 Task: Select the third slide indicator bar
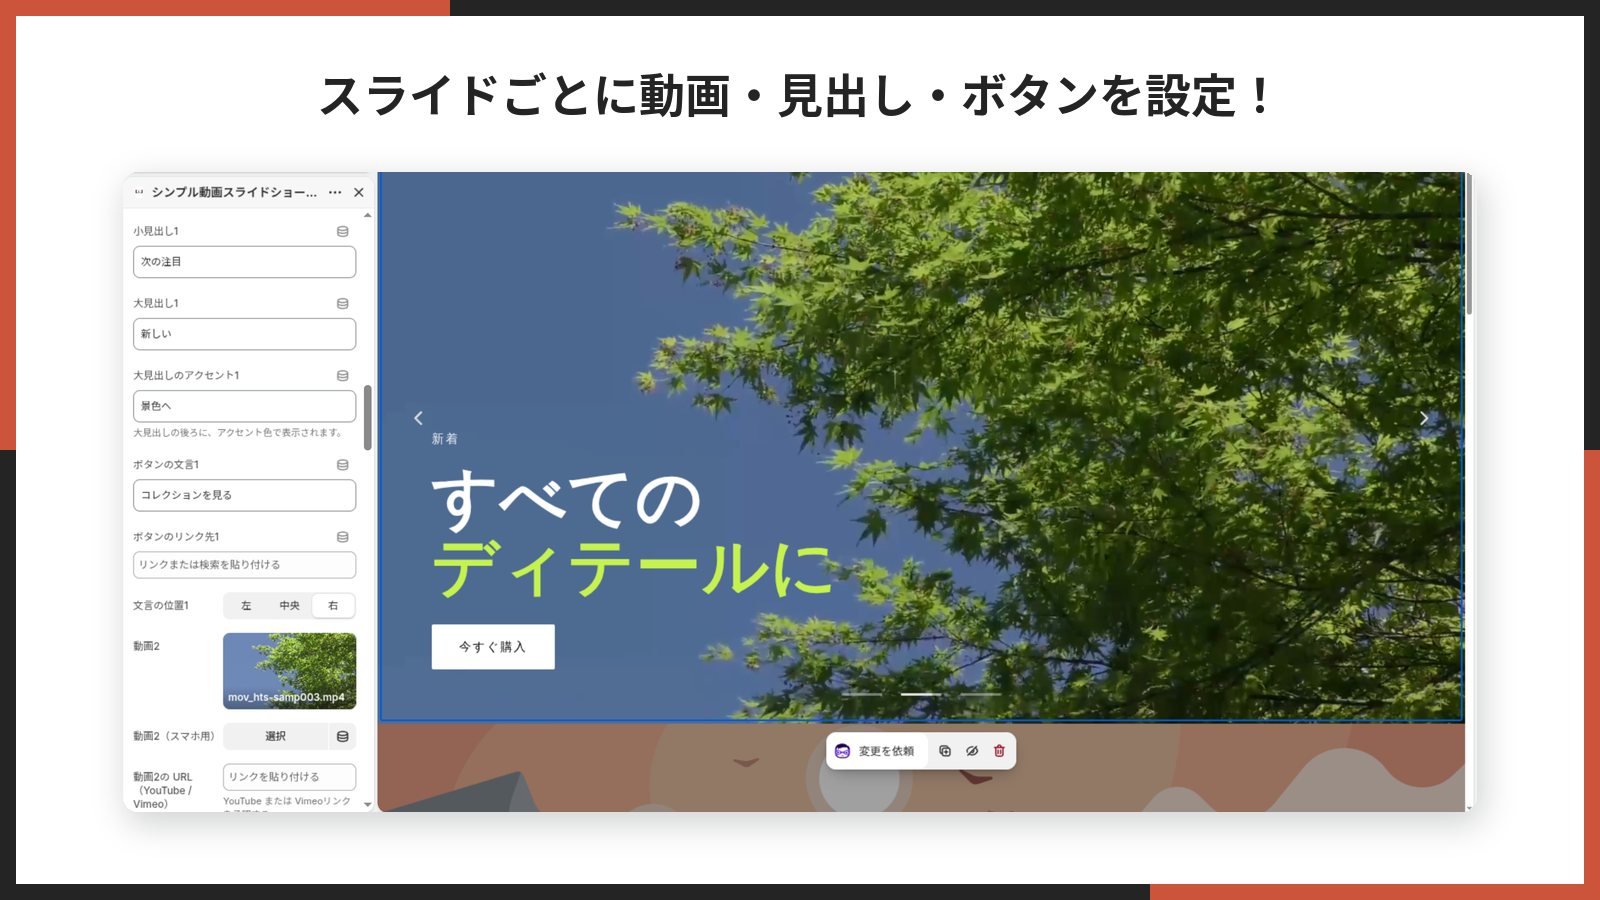coord(981,694)
